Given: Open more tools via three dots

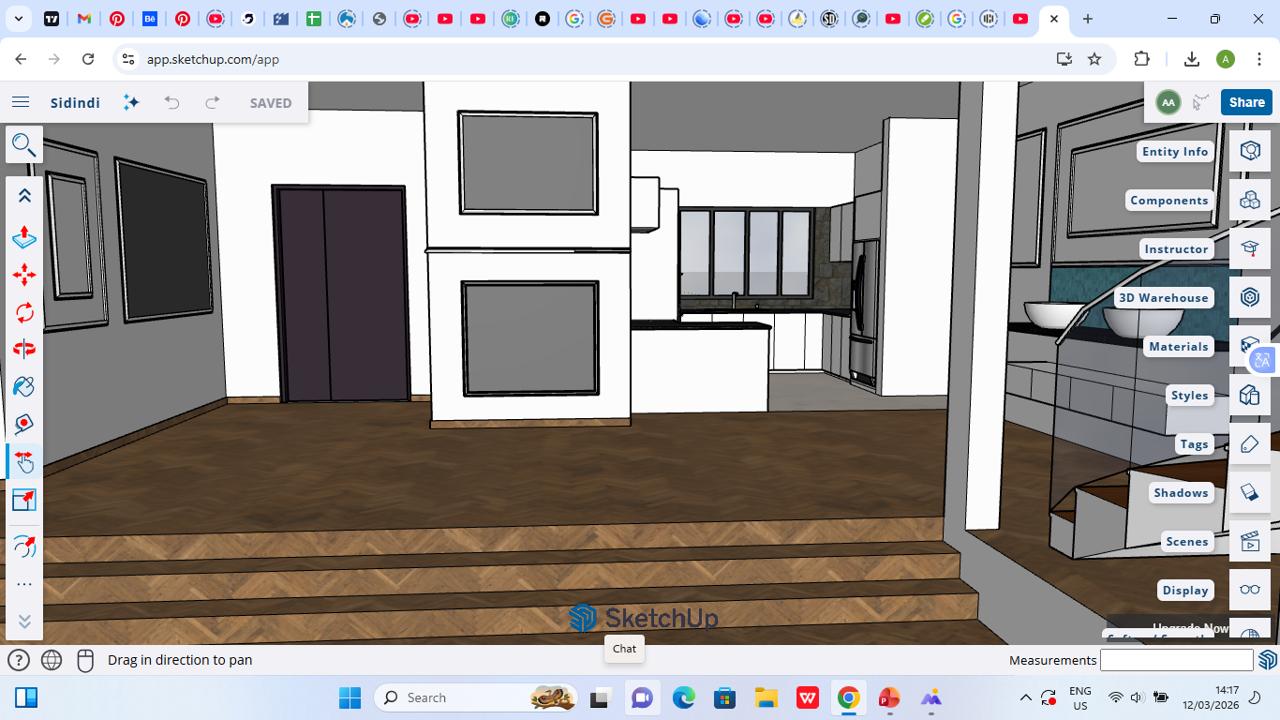Looking at the screenshot, I should [24, 584].
